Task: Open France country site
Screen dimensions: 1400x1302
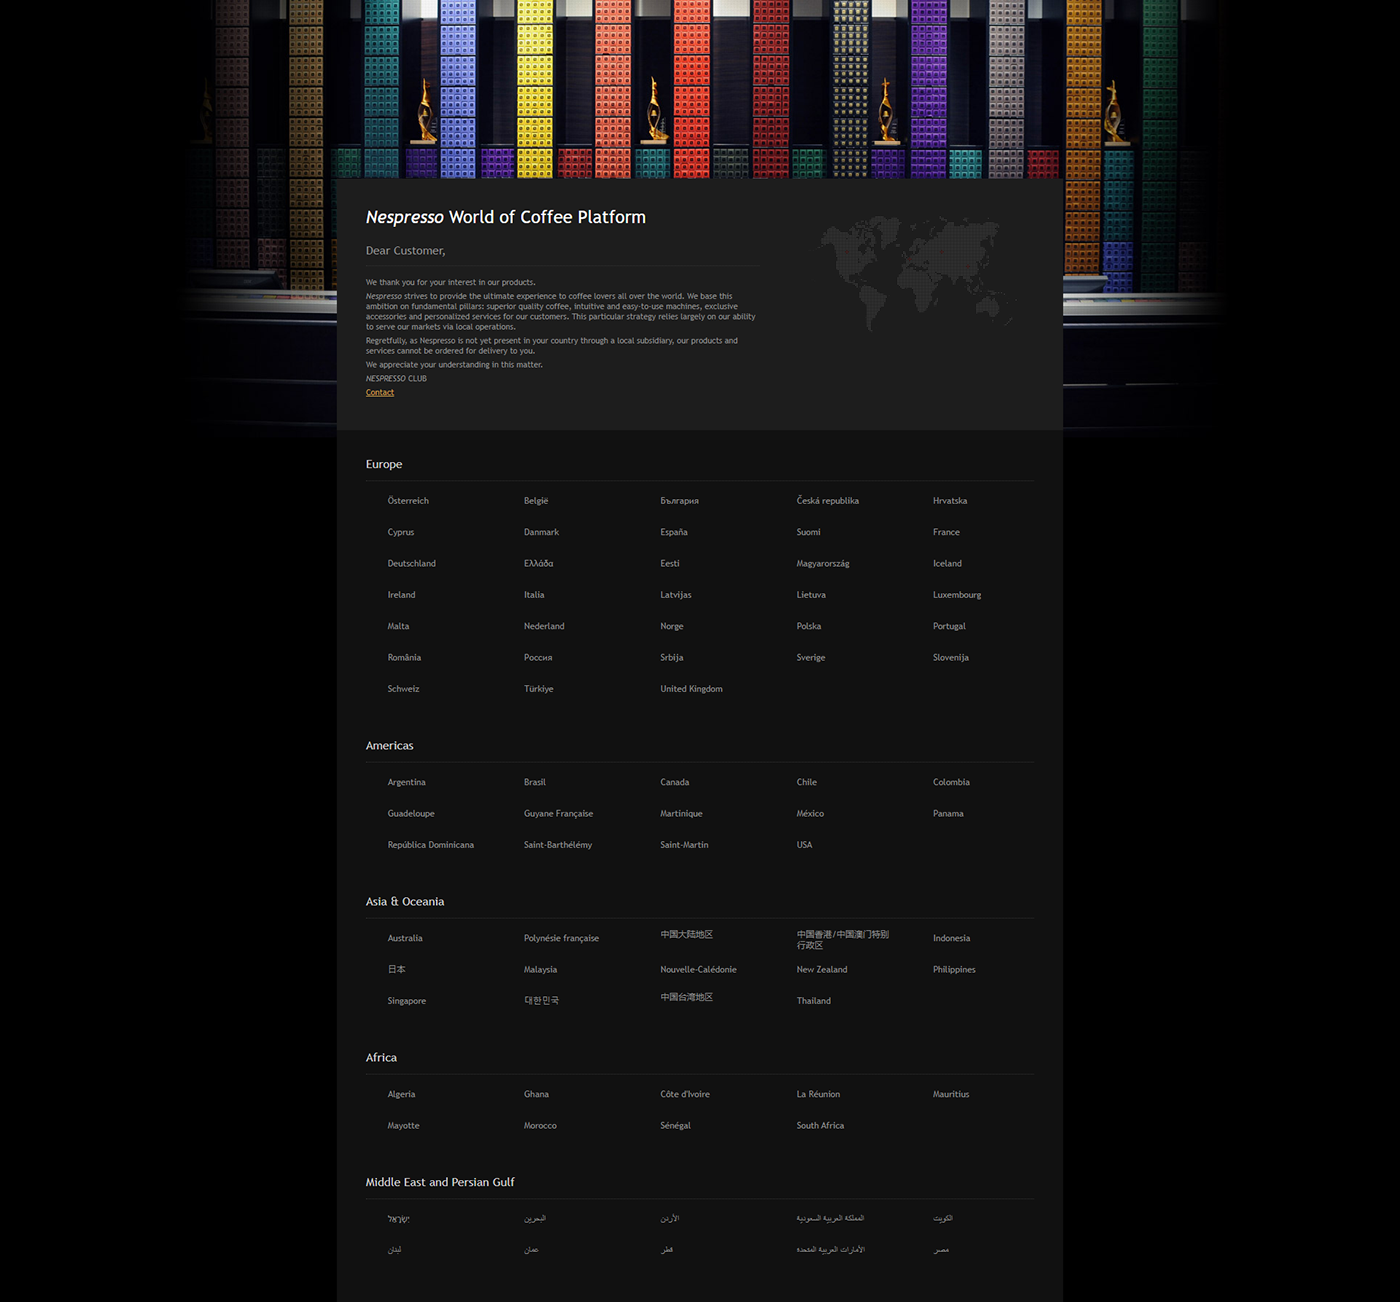Action: click(x=946, y=532)
